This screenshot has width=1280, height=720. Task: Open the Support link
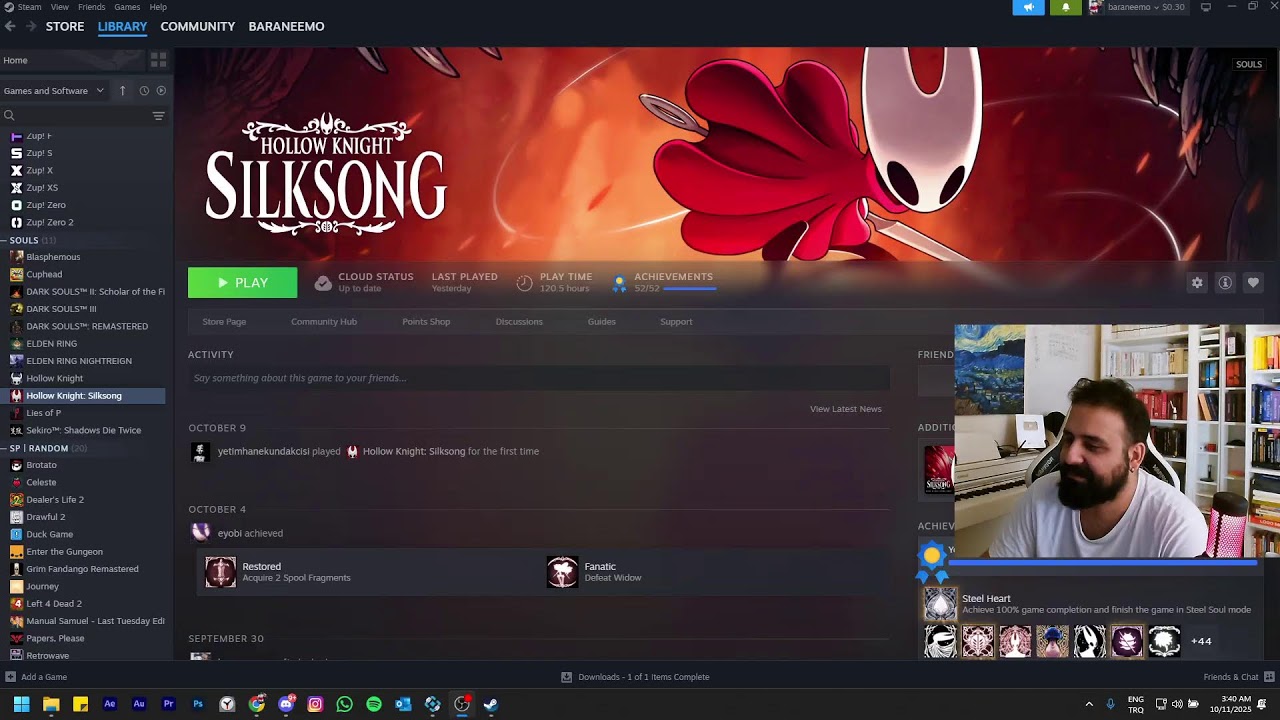click(x=676, y=322)
